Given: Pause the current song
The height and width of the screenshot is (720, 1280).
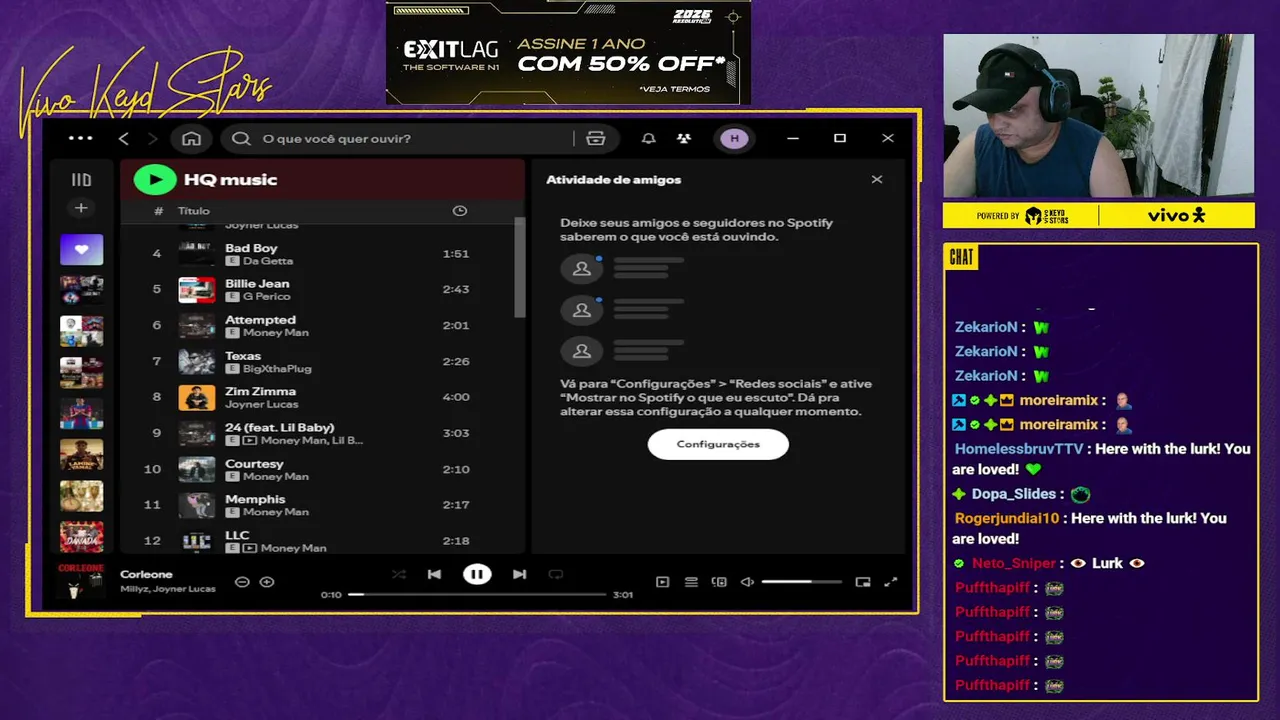Looking at the screenshot, I should (477, 574).
